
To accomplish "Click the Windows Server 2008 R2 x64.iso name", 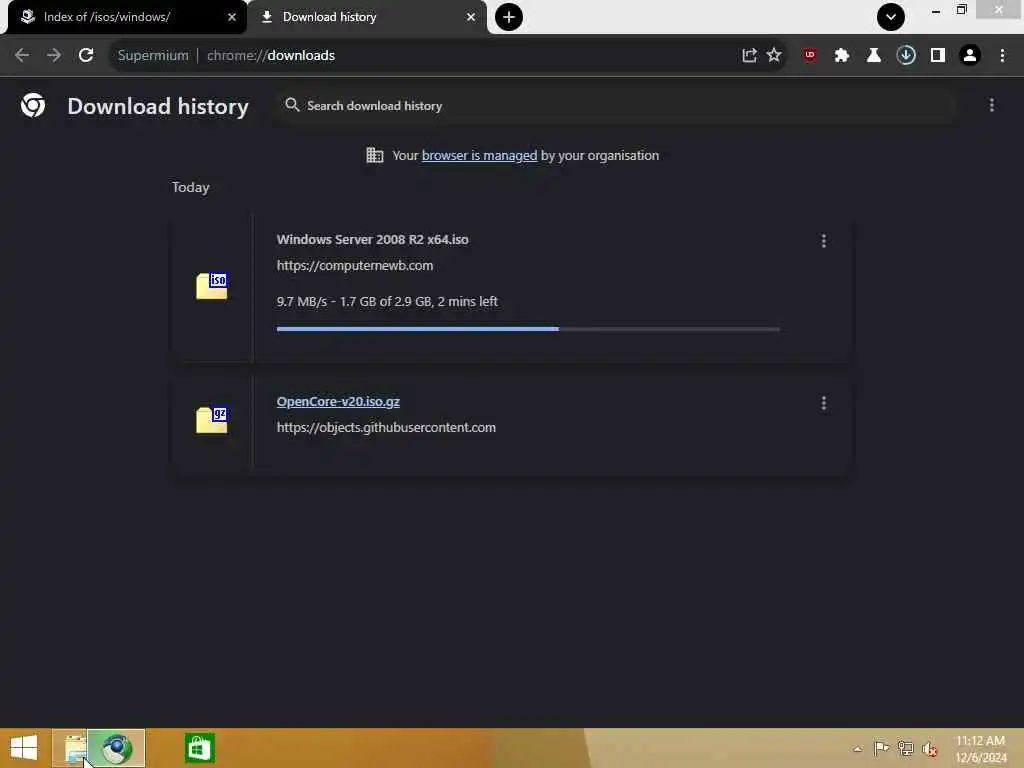I will (x=372, y=240).
